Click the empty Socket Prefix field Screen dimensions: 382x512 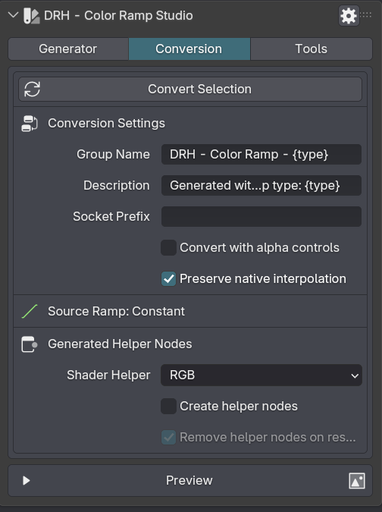pos(261,216)
